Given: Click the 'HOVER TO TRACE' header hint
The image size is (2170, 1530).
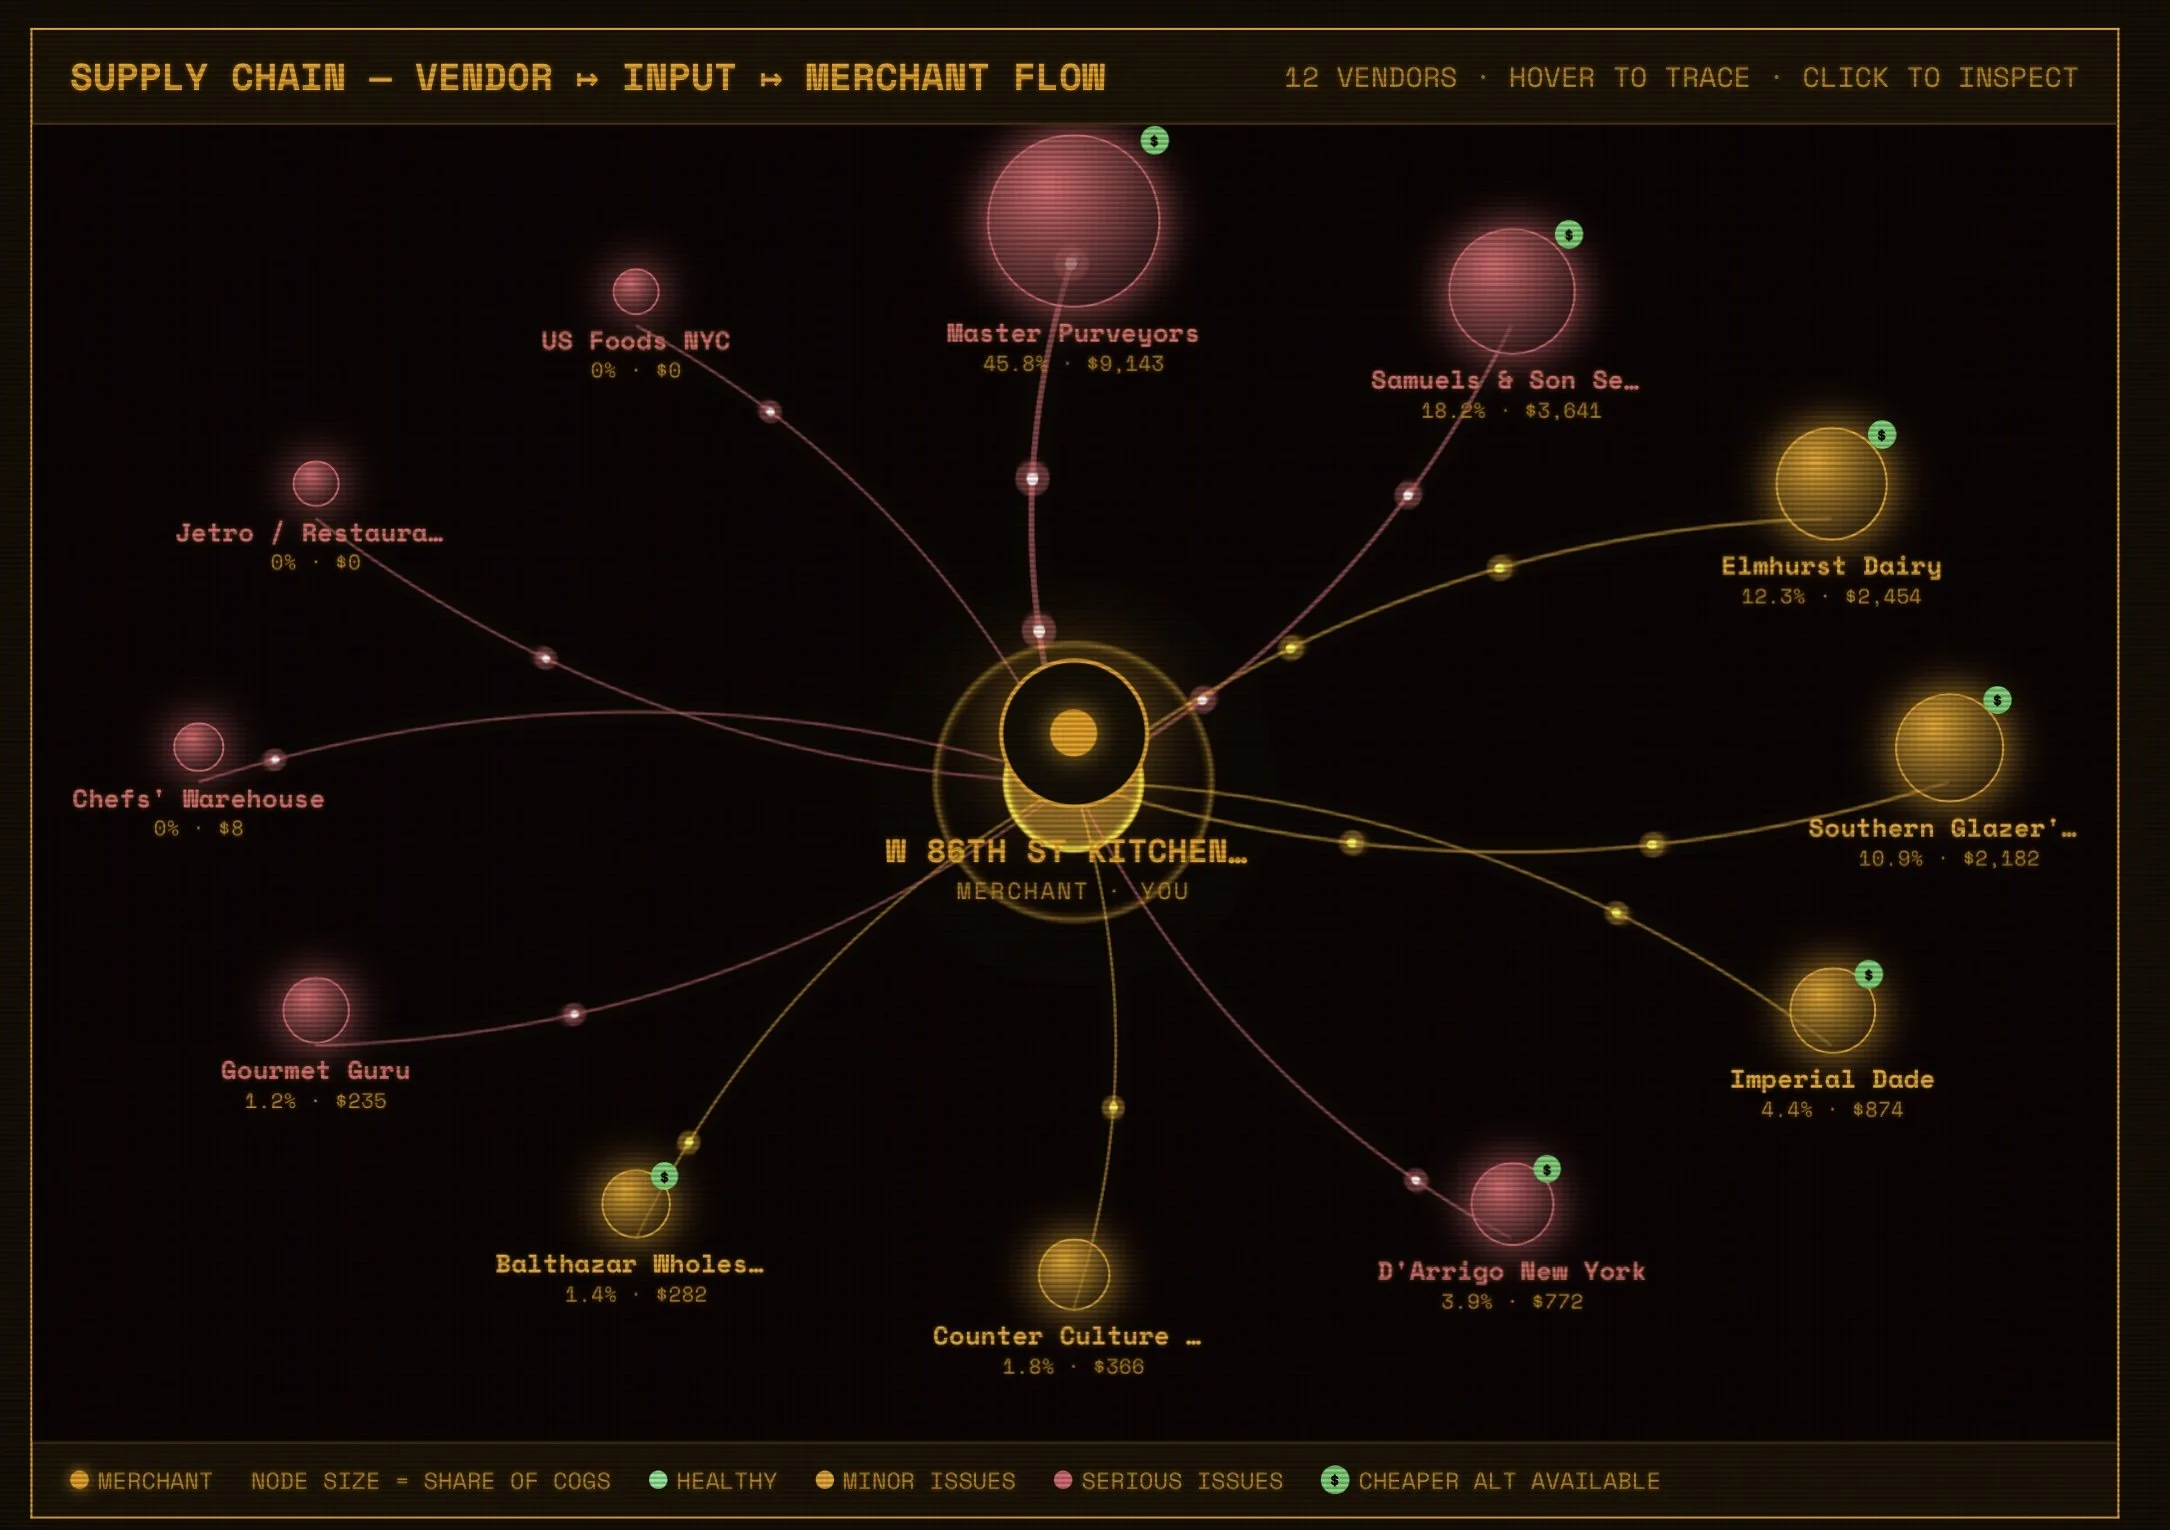Looking at the screenshot, I should (x=1629, y=78).
